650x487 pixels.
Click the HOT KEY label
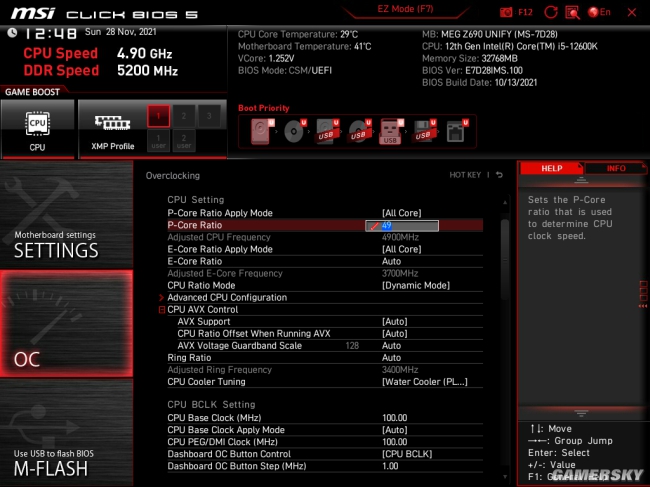(x=465, y=175)
